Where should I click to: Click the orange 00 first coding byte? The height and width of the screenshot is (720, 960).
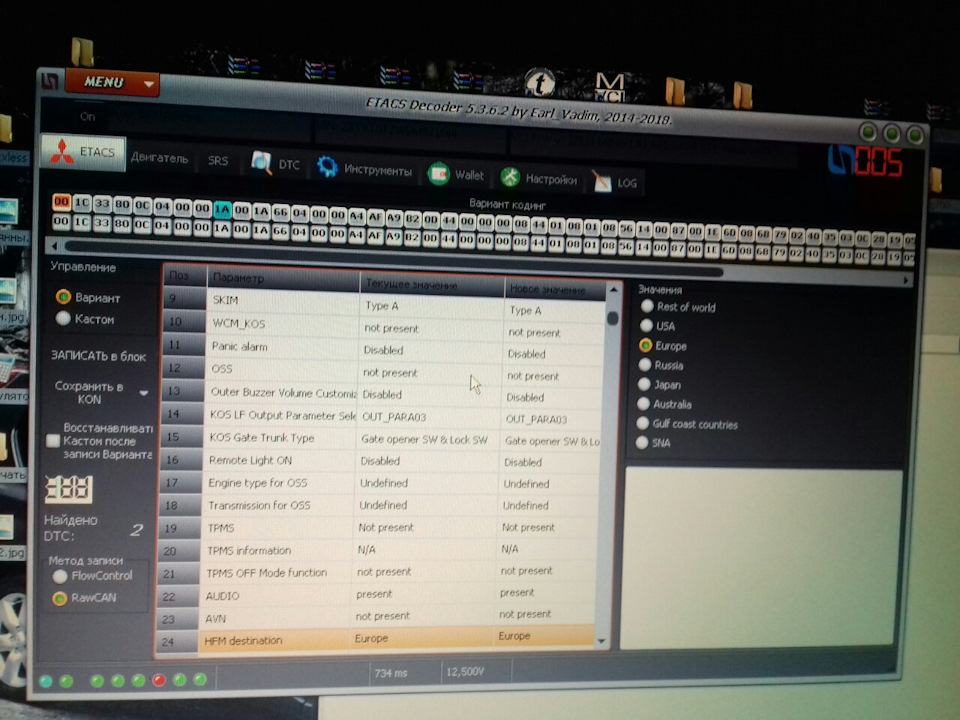[61, 201]
